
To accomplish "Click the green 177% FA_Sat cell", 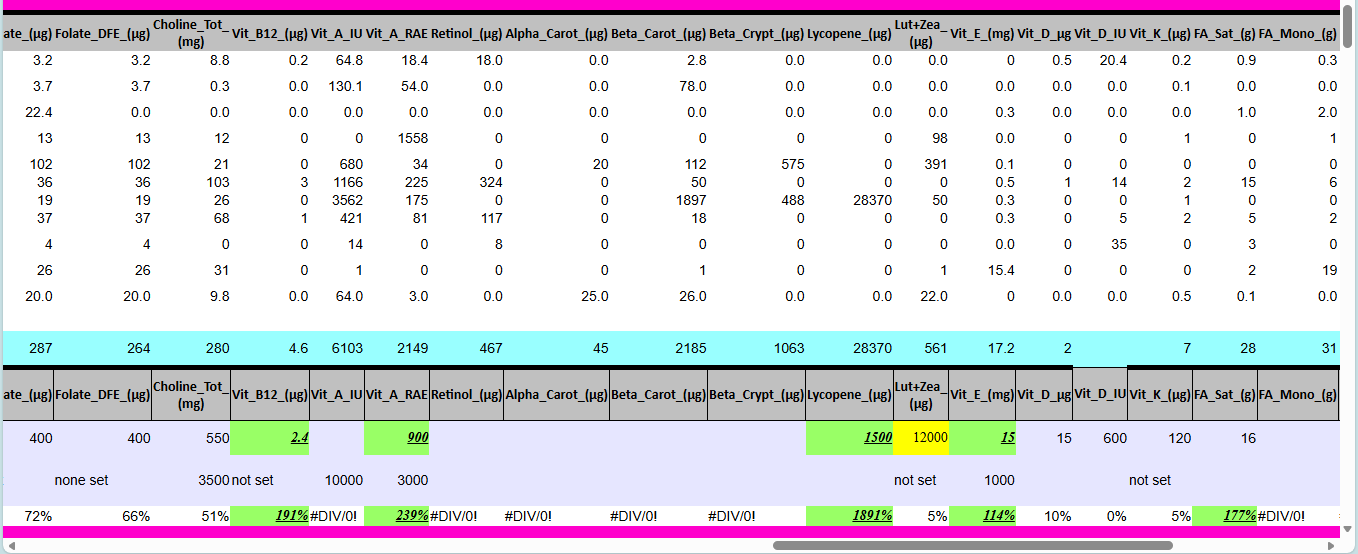I will pyautogui.click(x=1224, y=516).
